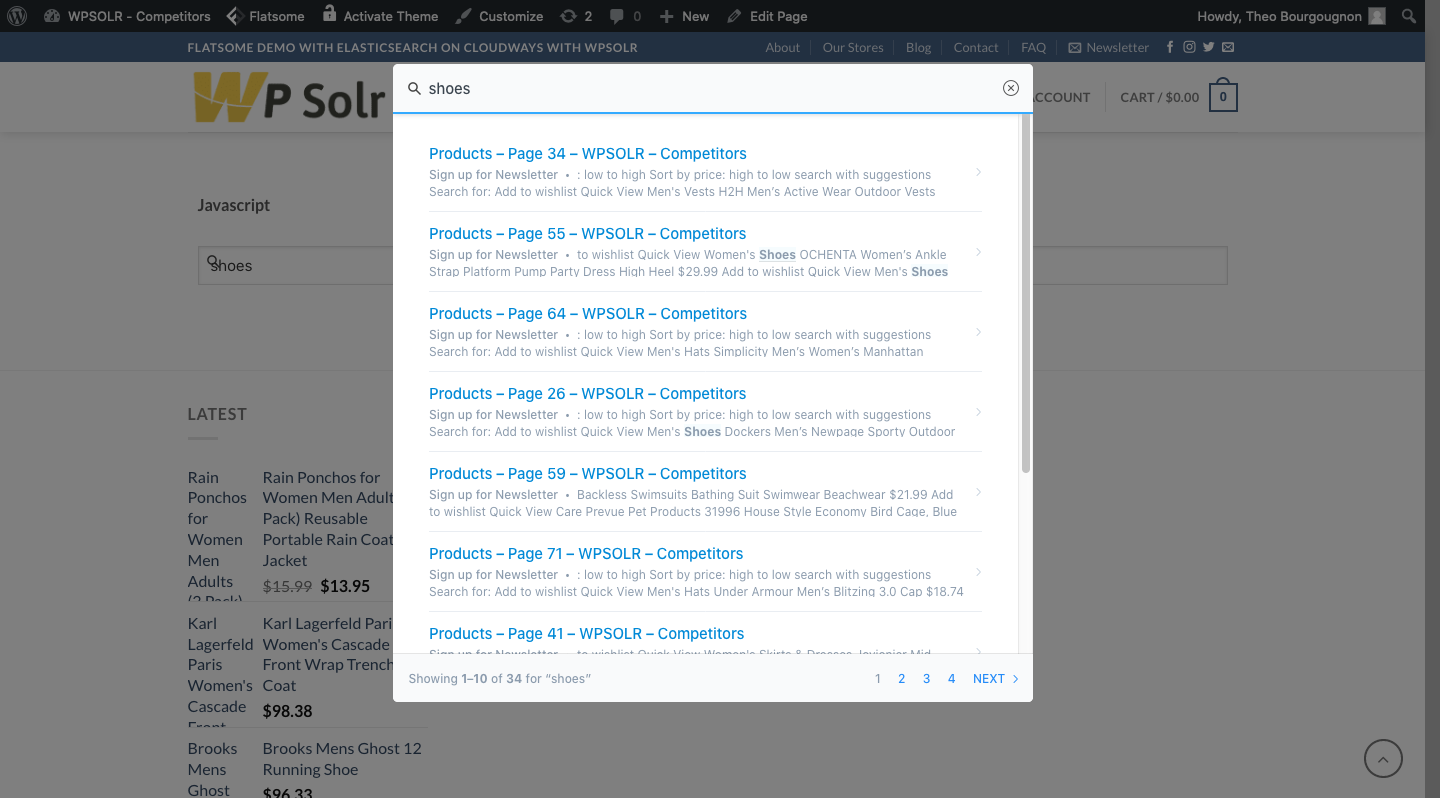Open the Newsletter signup link
The image size is (1440, 798).
click(1109, 47)
